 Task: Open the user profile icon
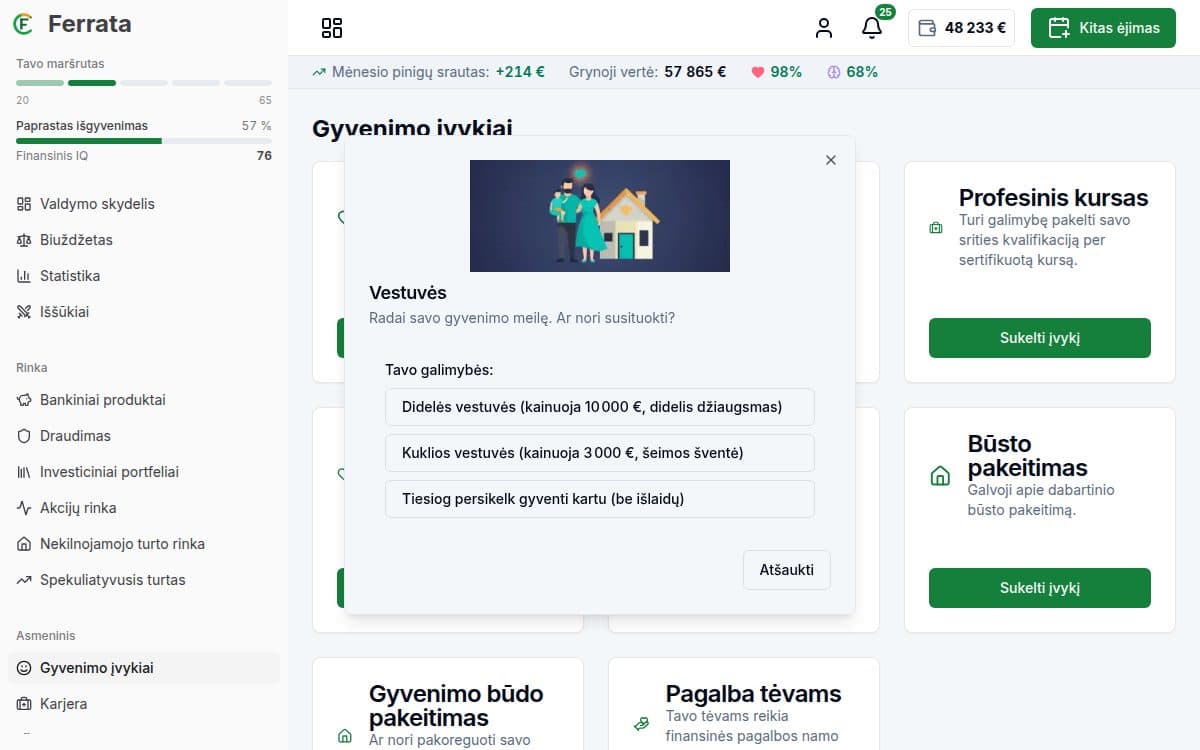(824, 28)
